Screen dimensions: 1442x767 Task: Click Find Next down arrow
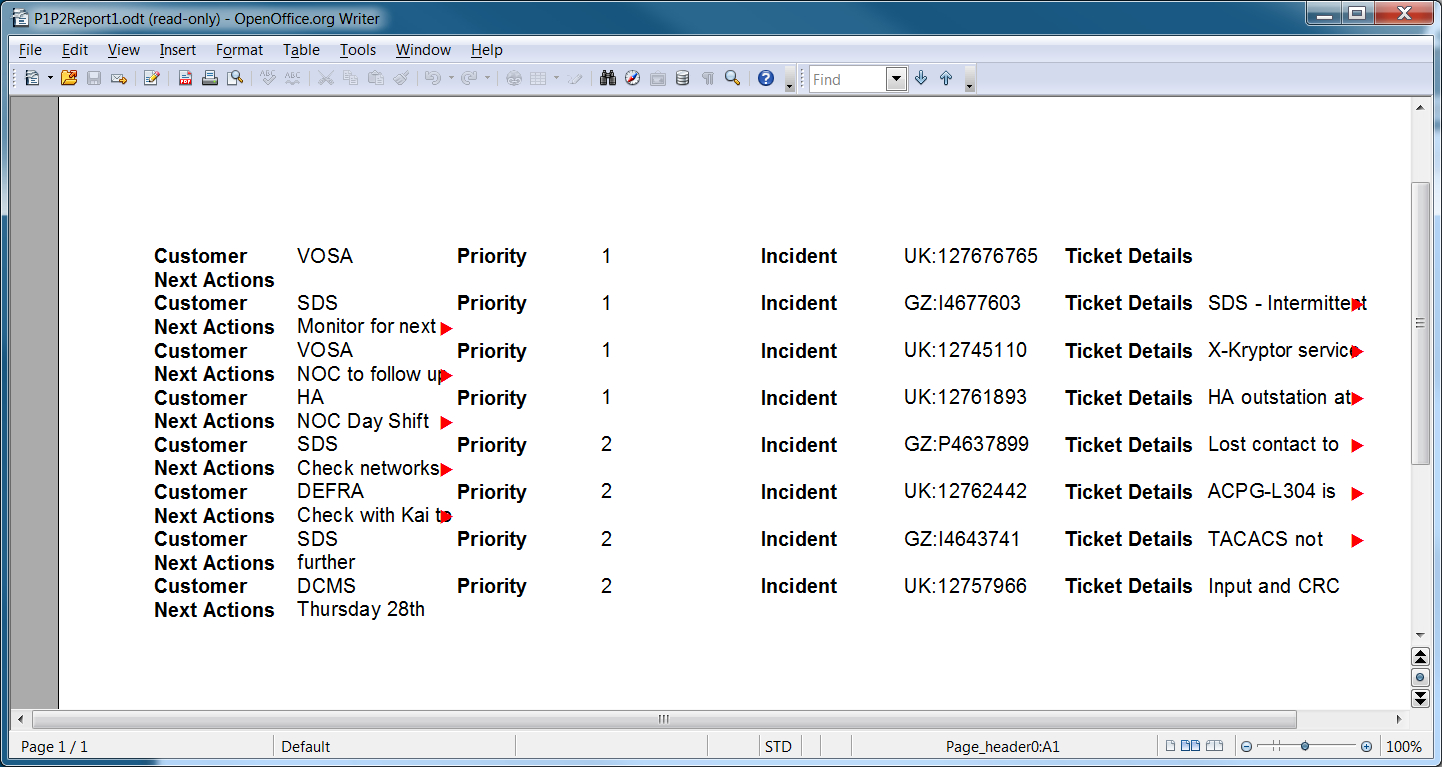(x=921, y=78)
